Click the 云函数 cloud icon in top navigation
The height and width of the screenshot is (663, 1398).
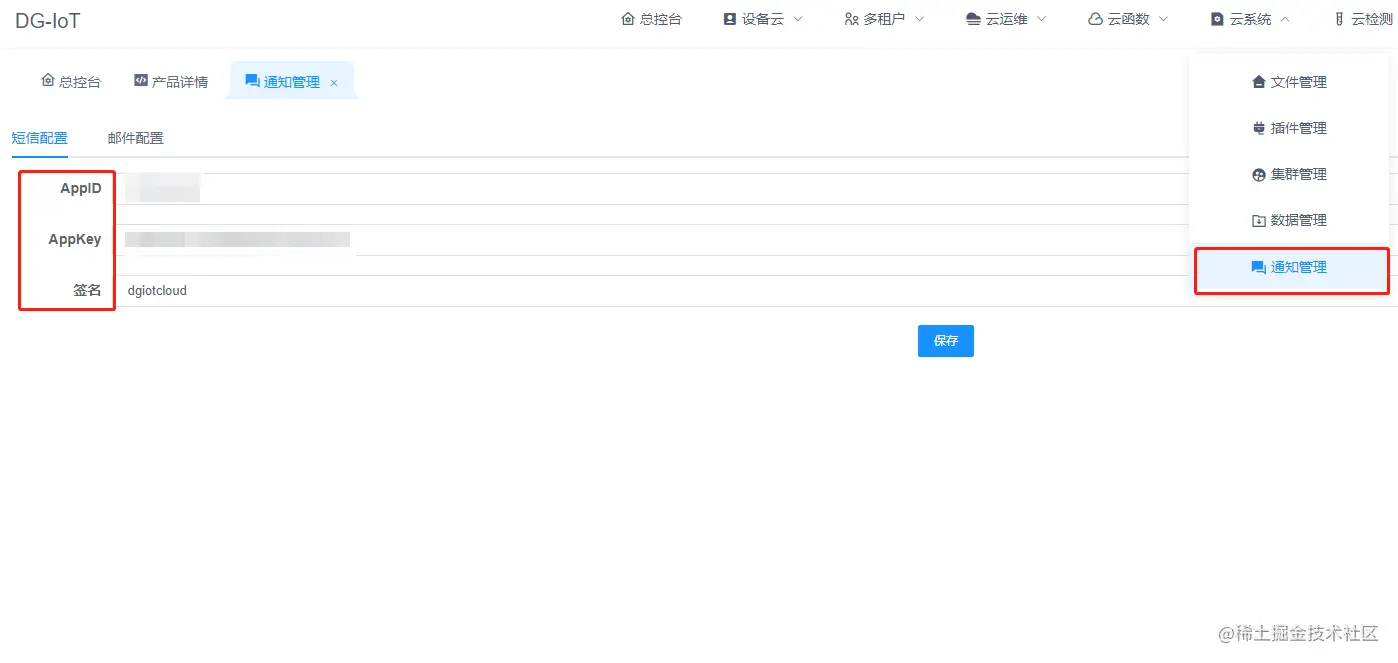[x=1096, y=19]
